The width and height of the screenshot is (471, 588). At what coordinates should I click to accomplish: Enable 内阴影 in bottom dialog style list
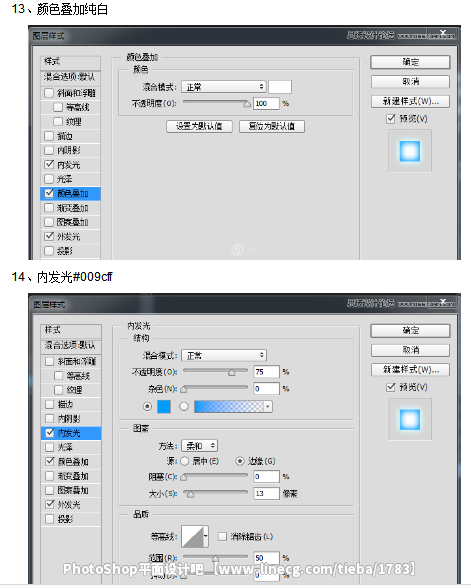pyautogui.click(x=50, y=418)
